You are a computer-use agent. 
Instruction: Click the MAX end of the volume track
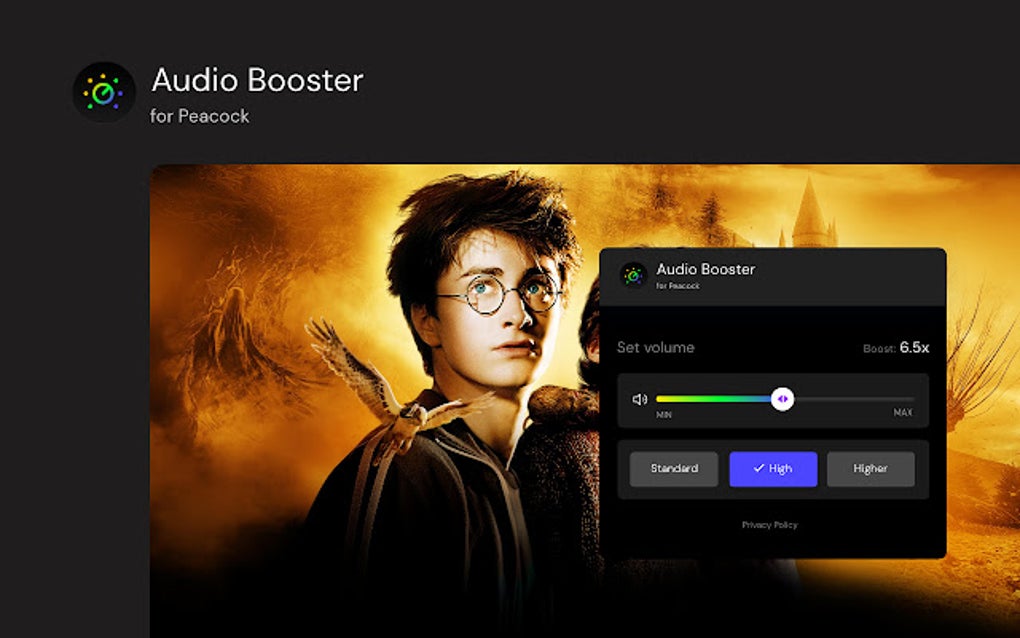912,399
